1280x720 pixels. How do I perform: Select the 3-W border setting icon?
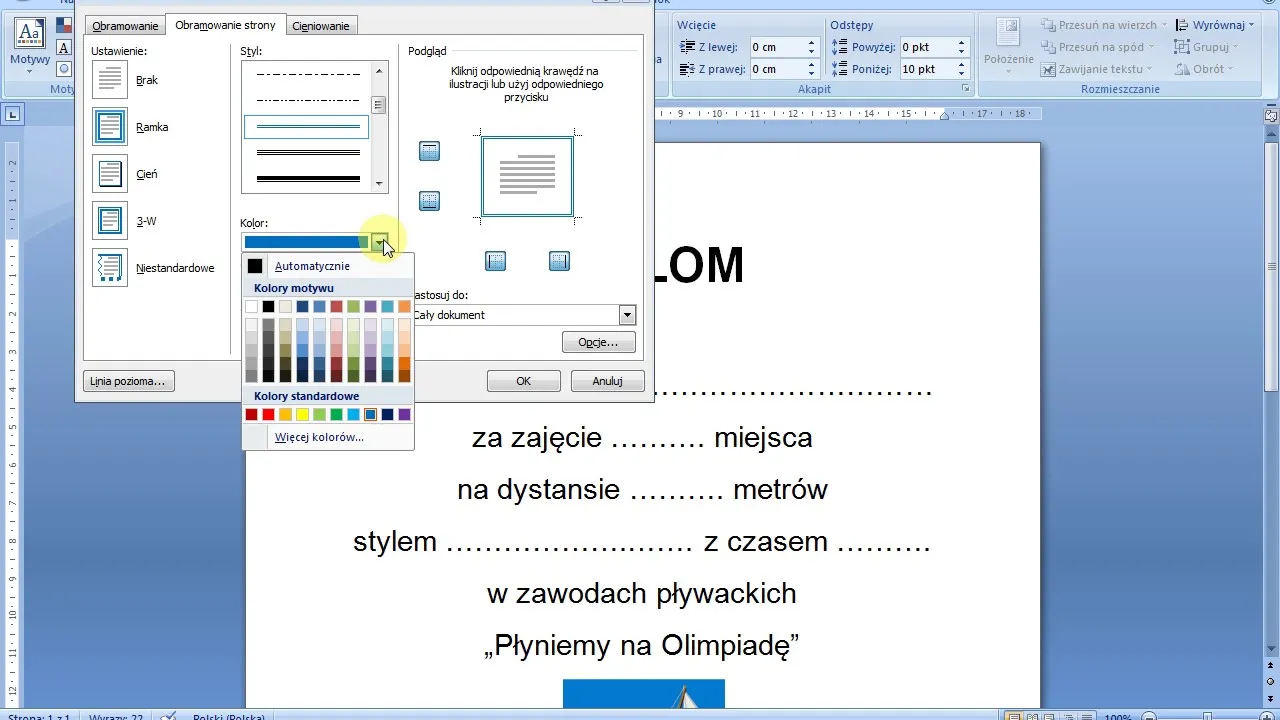tap(109, 221)
